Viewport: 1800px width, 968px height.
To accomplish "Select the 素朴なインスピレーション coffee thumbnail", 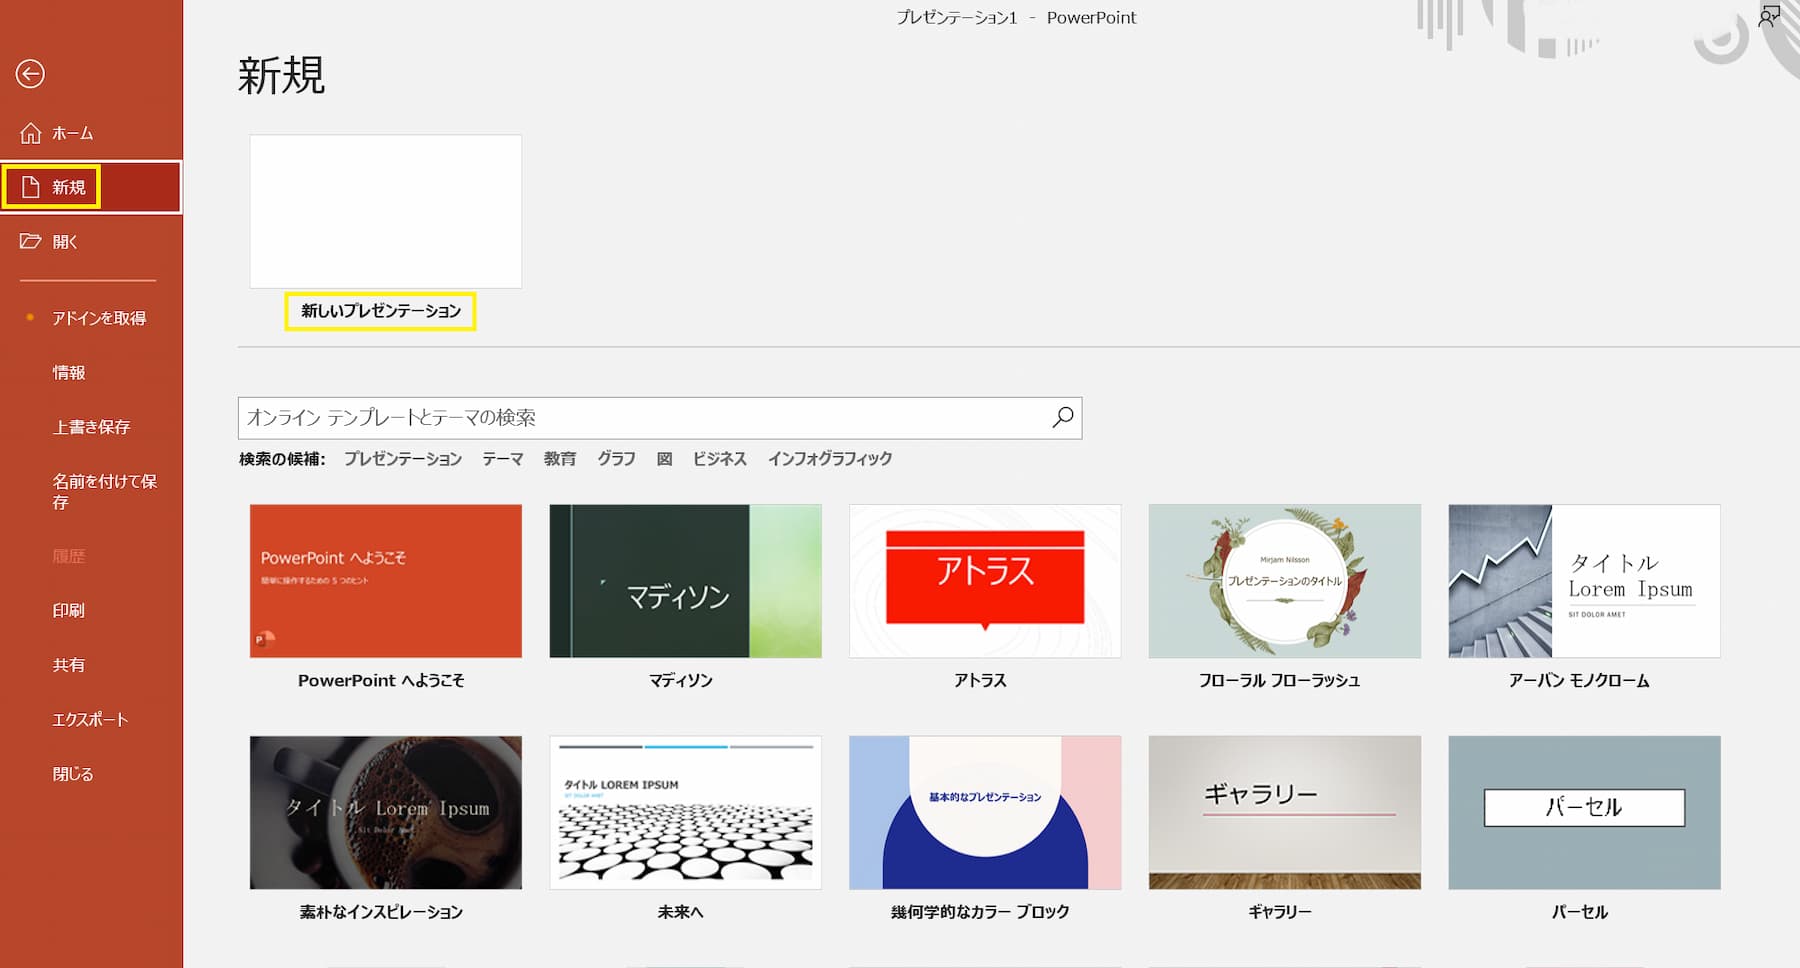I will 386,813.
